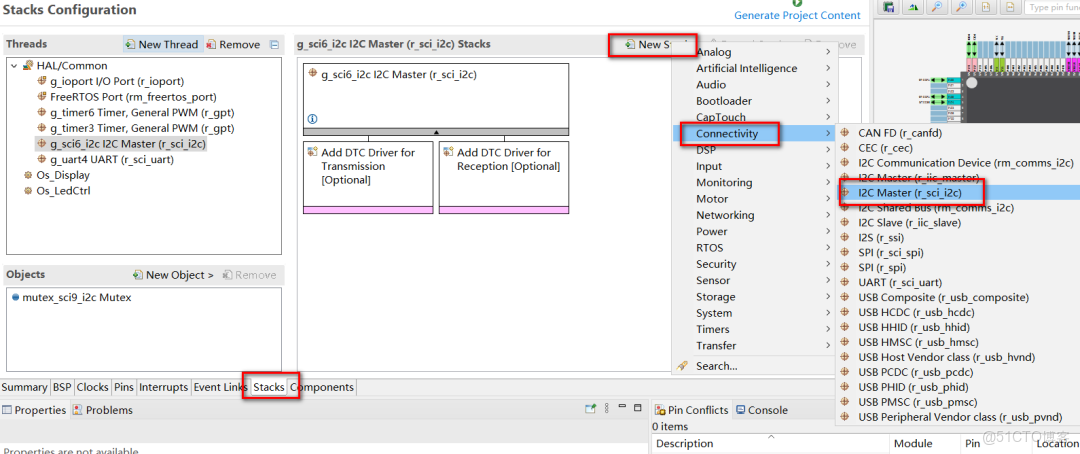Image resolution: width=1080 pixels, height=454 pixels.
Task: Click the Console view icon
Action: [740, 410]
